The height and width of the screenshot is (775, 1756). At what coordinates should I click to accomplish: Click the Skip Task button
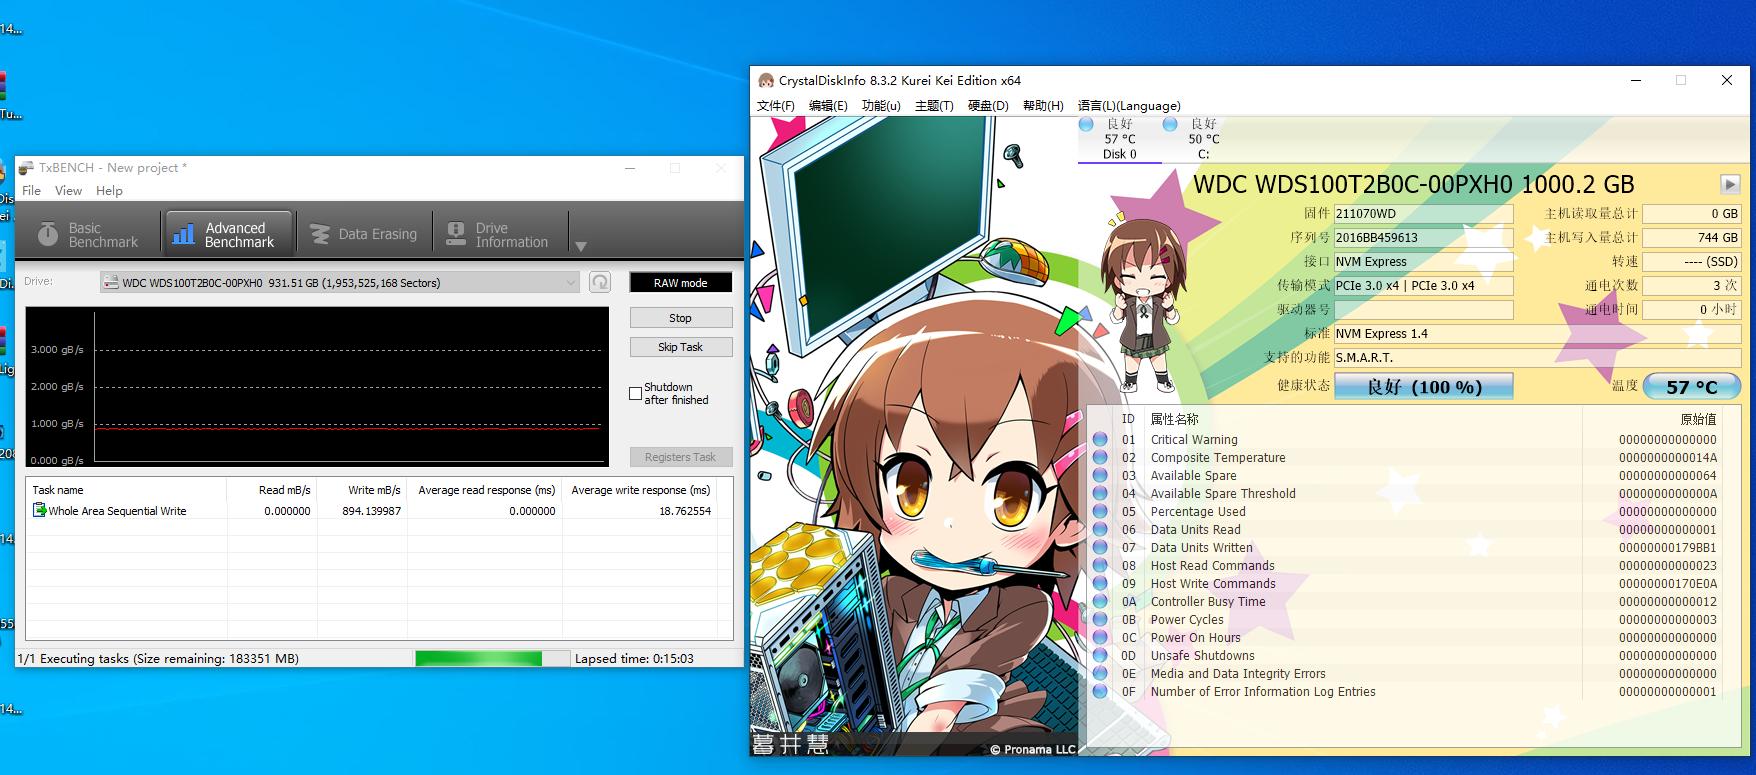[x=680, y=347]
